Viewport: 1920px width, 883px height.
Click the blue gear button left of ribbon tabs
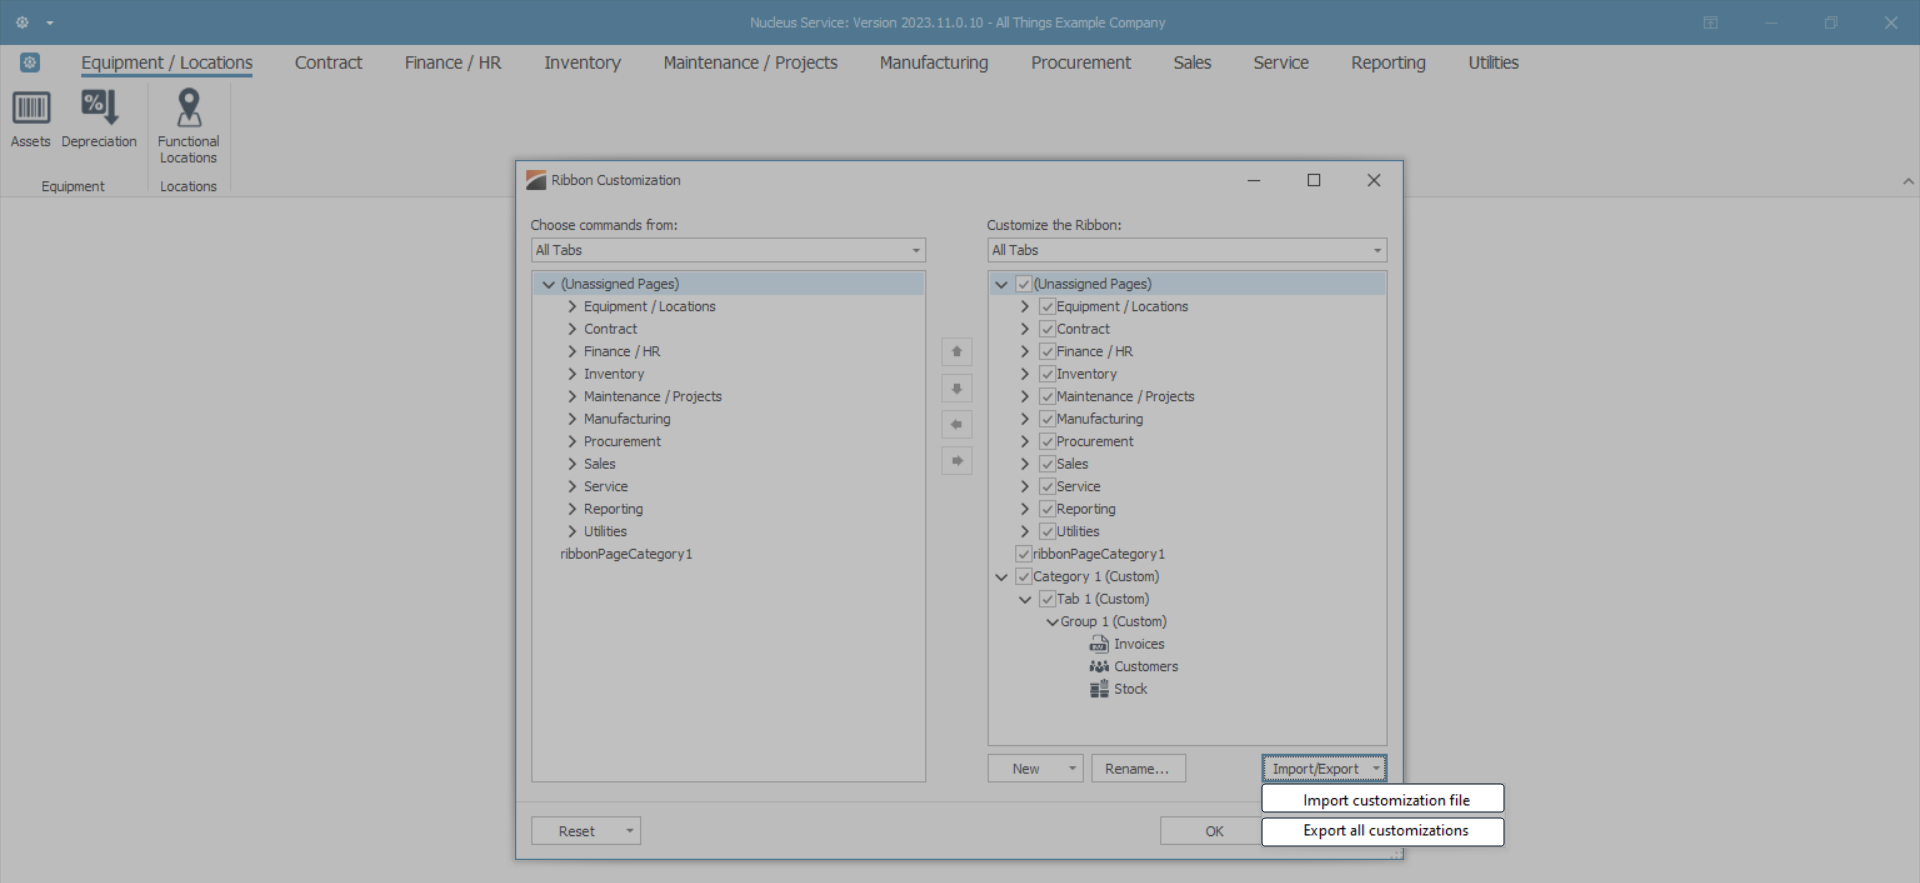coord(30,63)
